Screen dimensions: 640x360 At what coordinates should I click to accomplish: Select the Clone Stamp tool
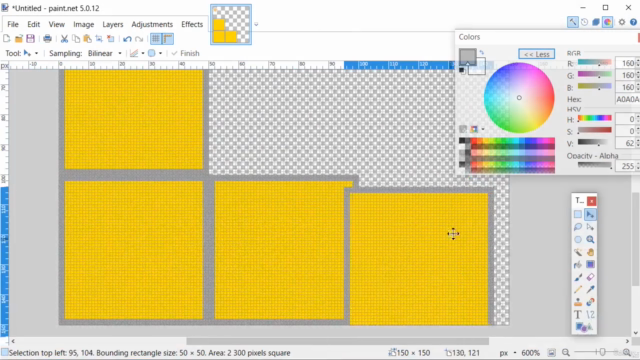(578, 302)
